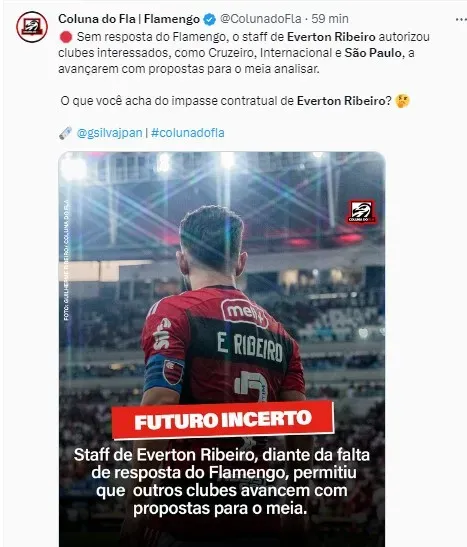467x547 pixels.
Task: Click the bold São Paulo text in tweet
Action: (x=373, y=53)
